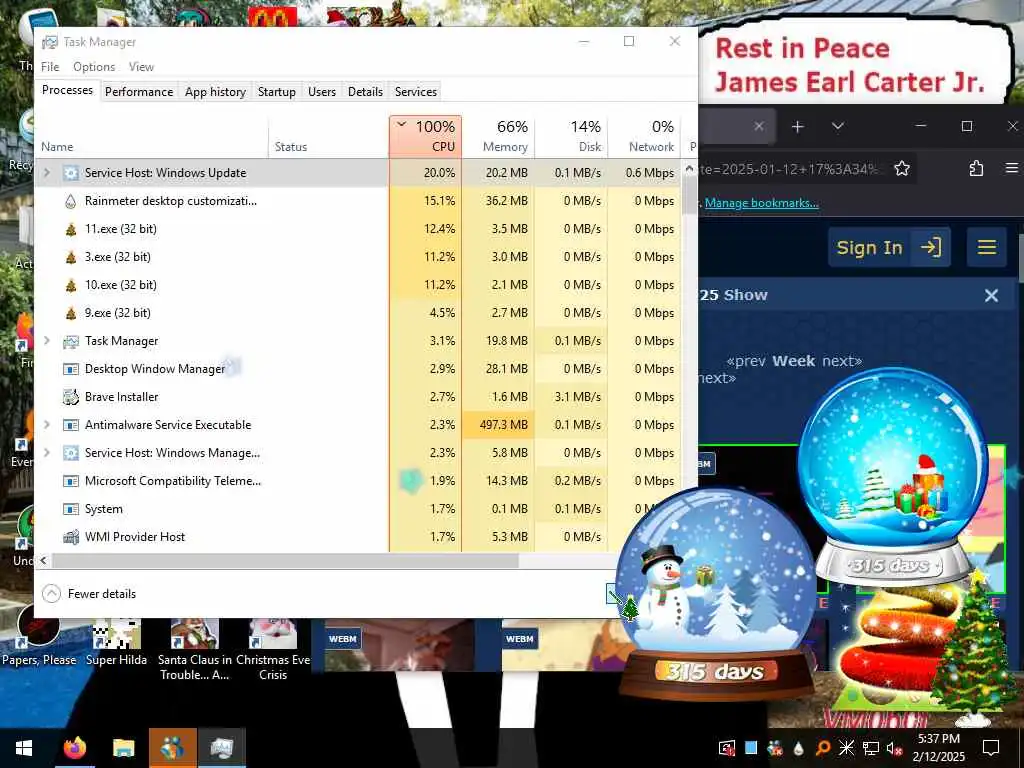
Task: Sort processes by the Memory column
Action: click(498, 136)
